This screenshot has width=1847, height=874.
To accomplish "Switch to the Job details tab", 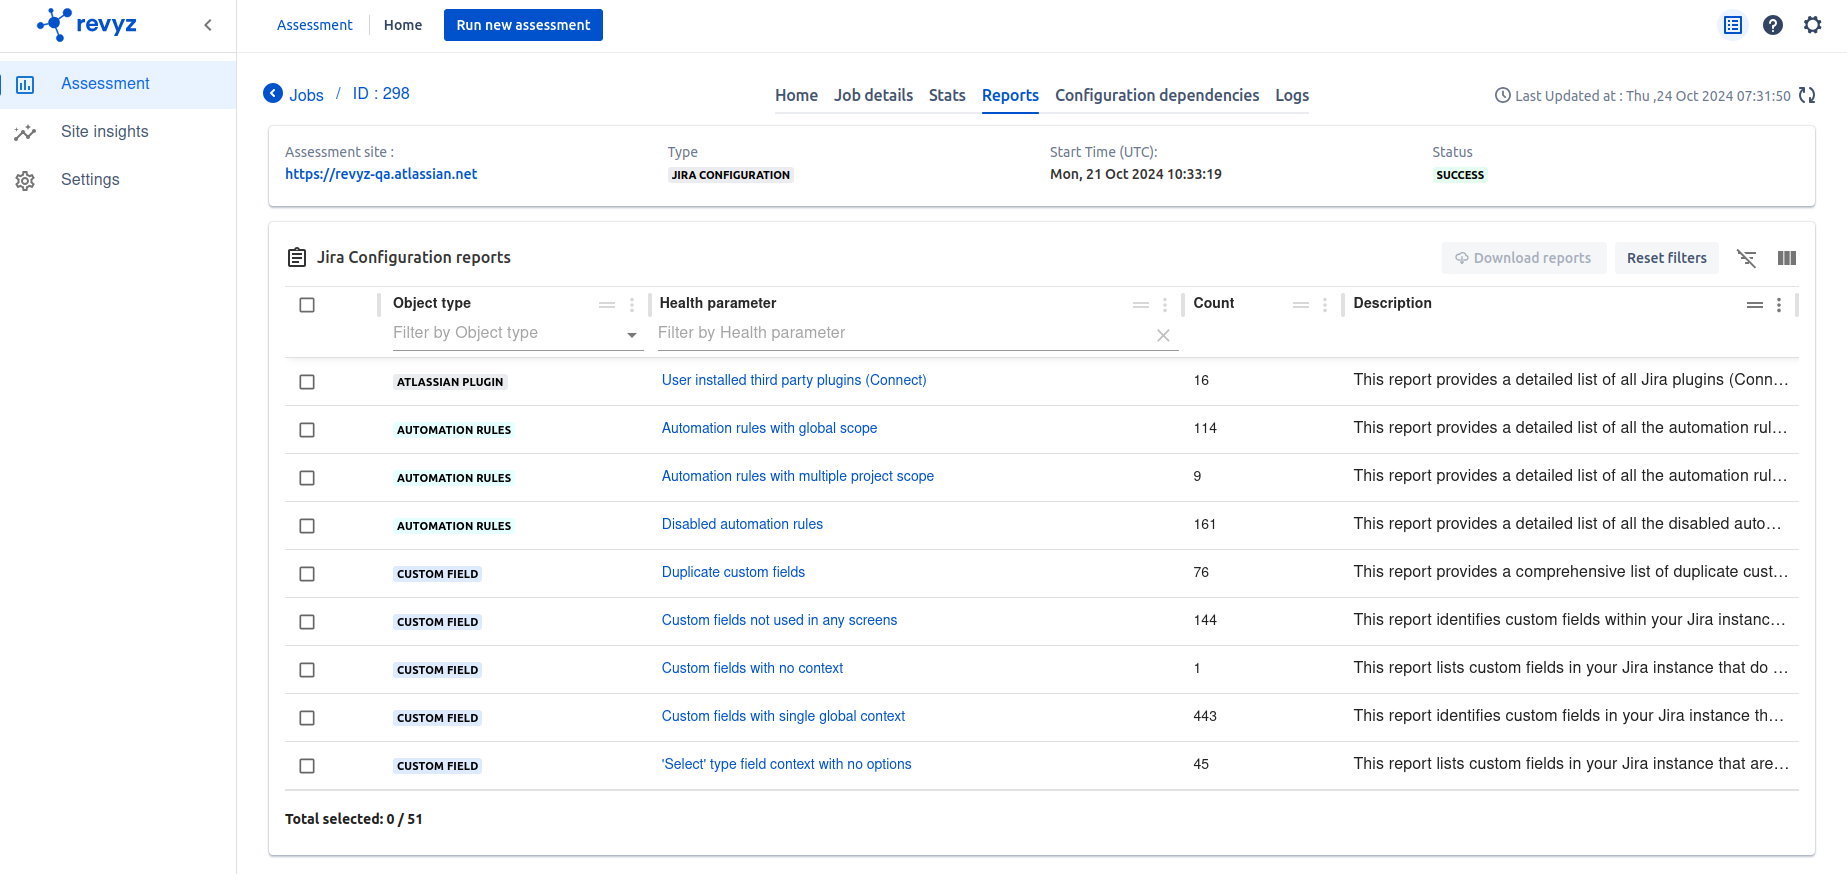I will pyautogui.click(x=873, y=95).
